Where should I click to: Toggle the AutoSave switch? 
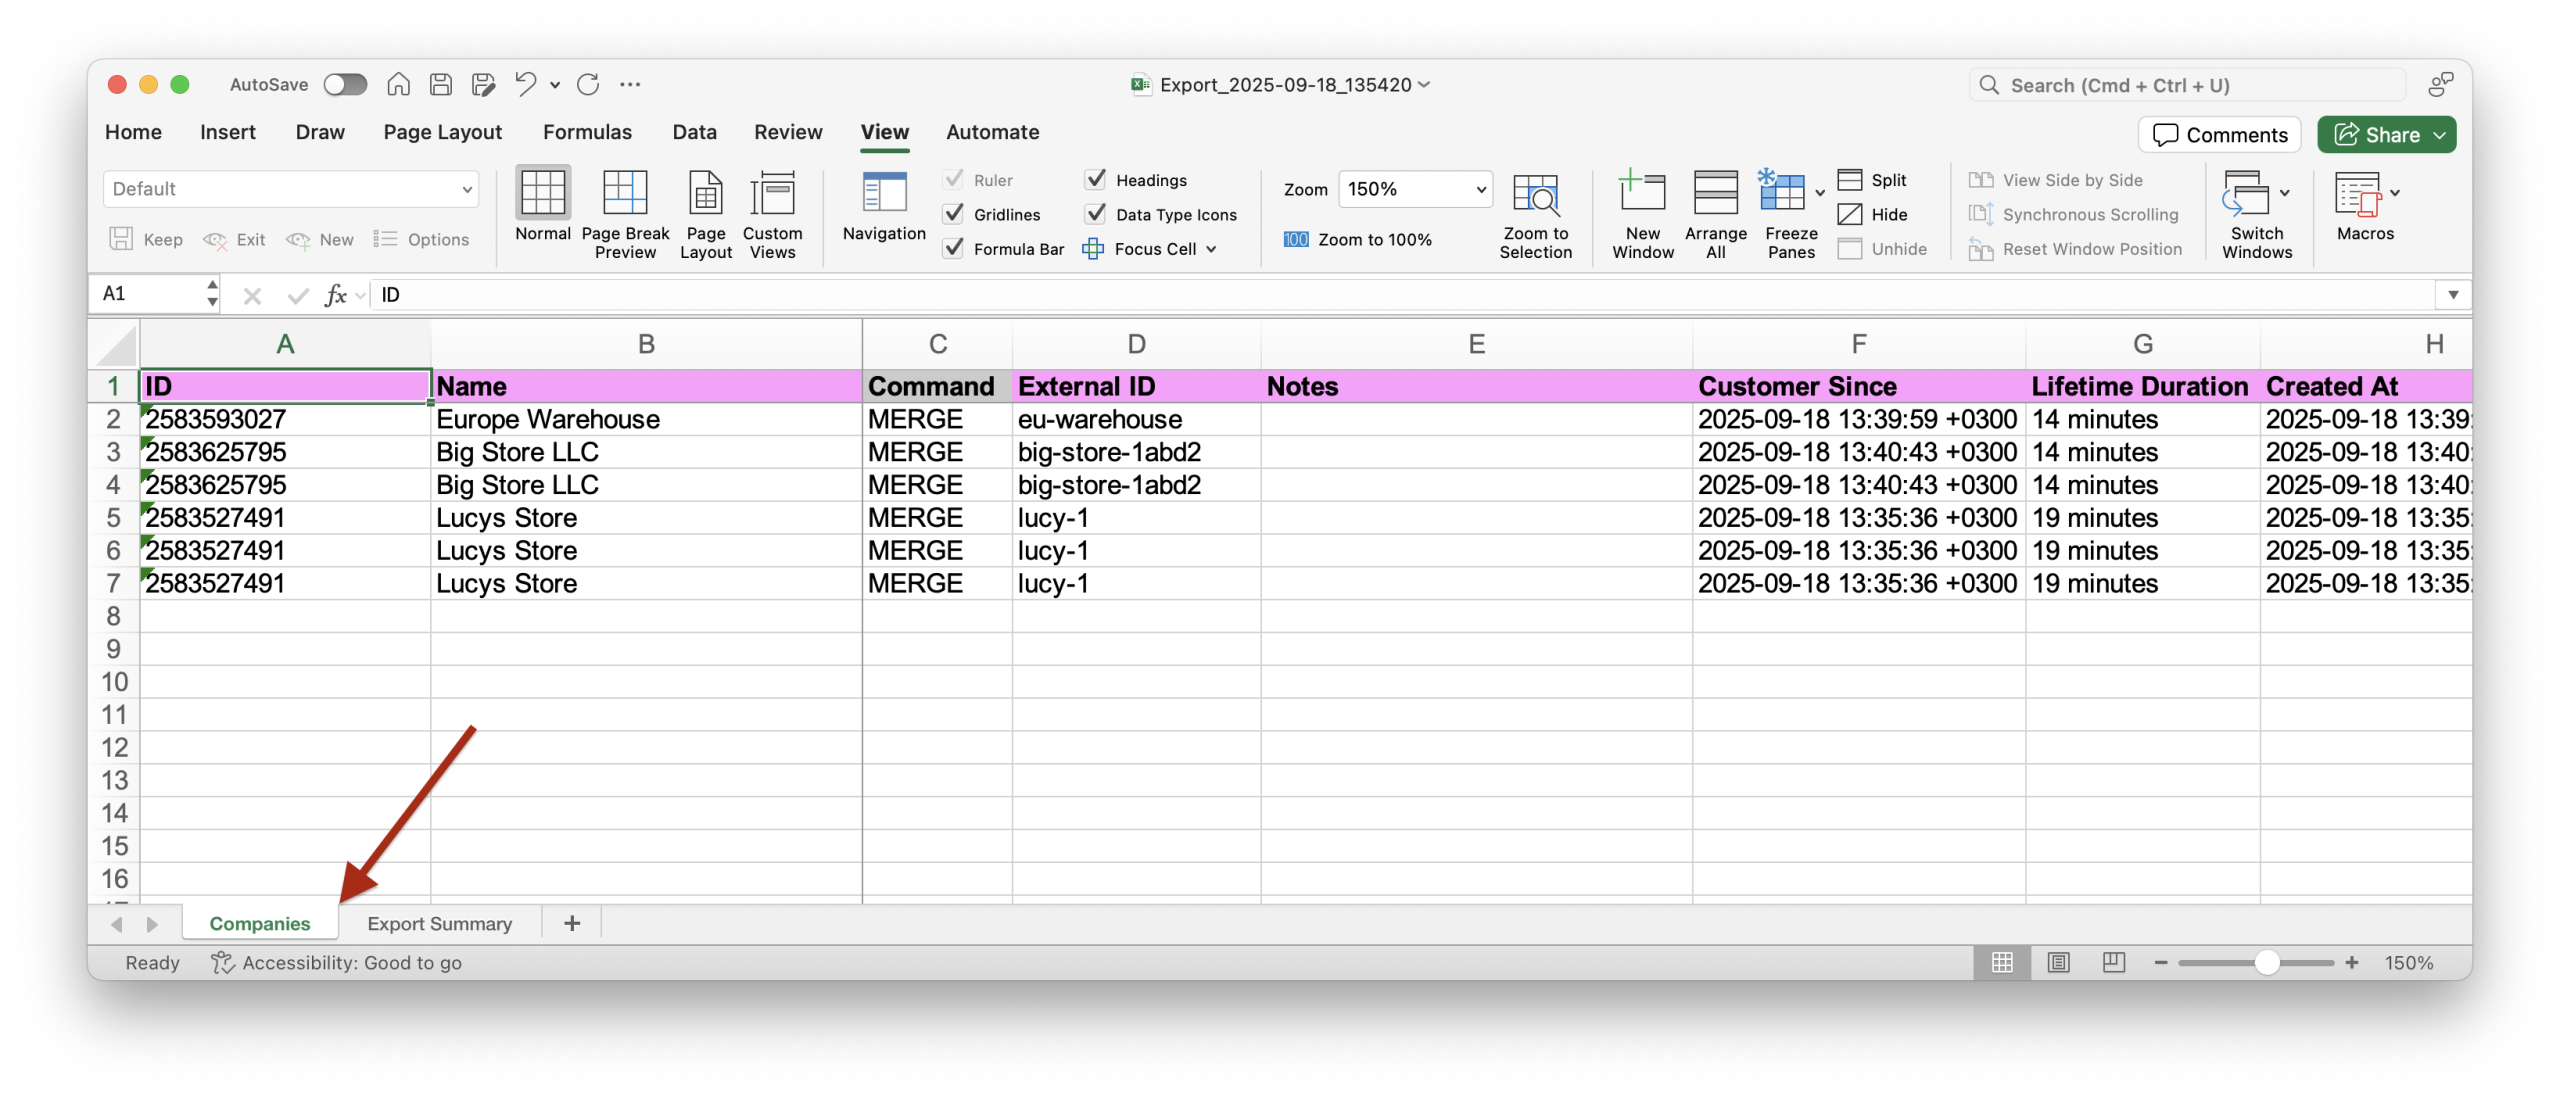tap(345, 85)
